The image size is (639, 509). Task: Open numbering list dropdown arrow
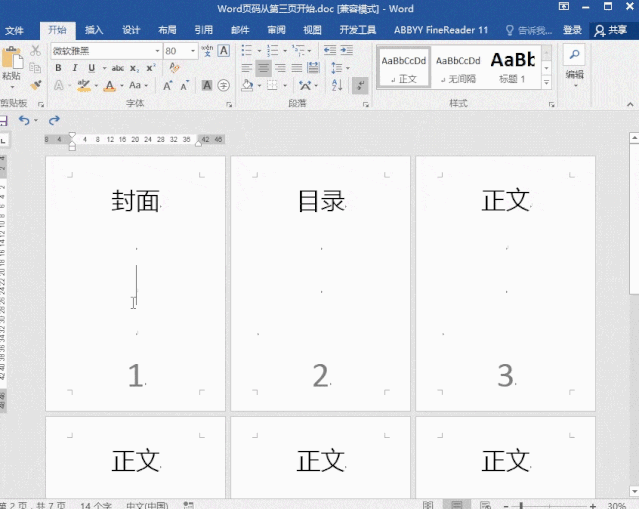285,51
